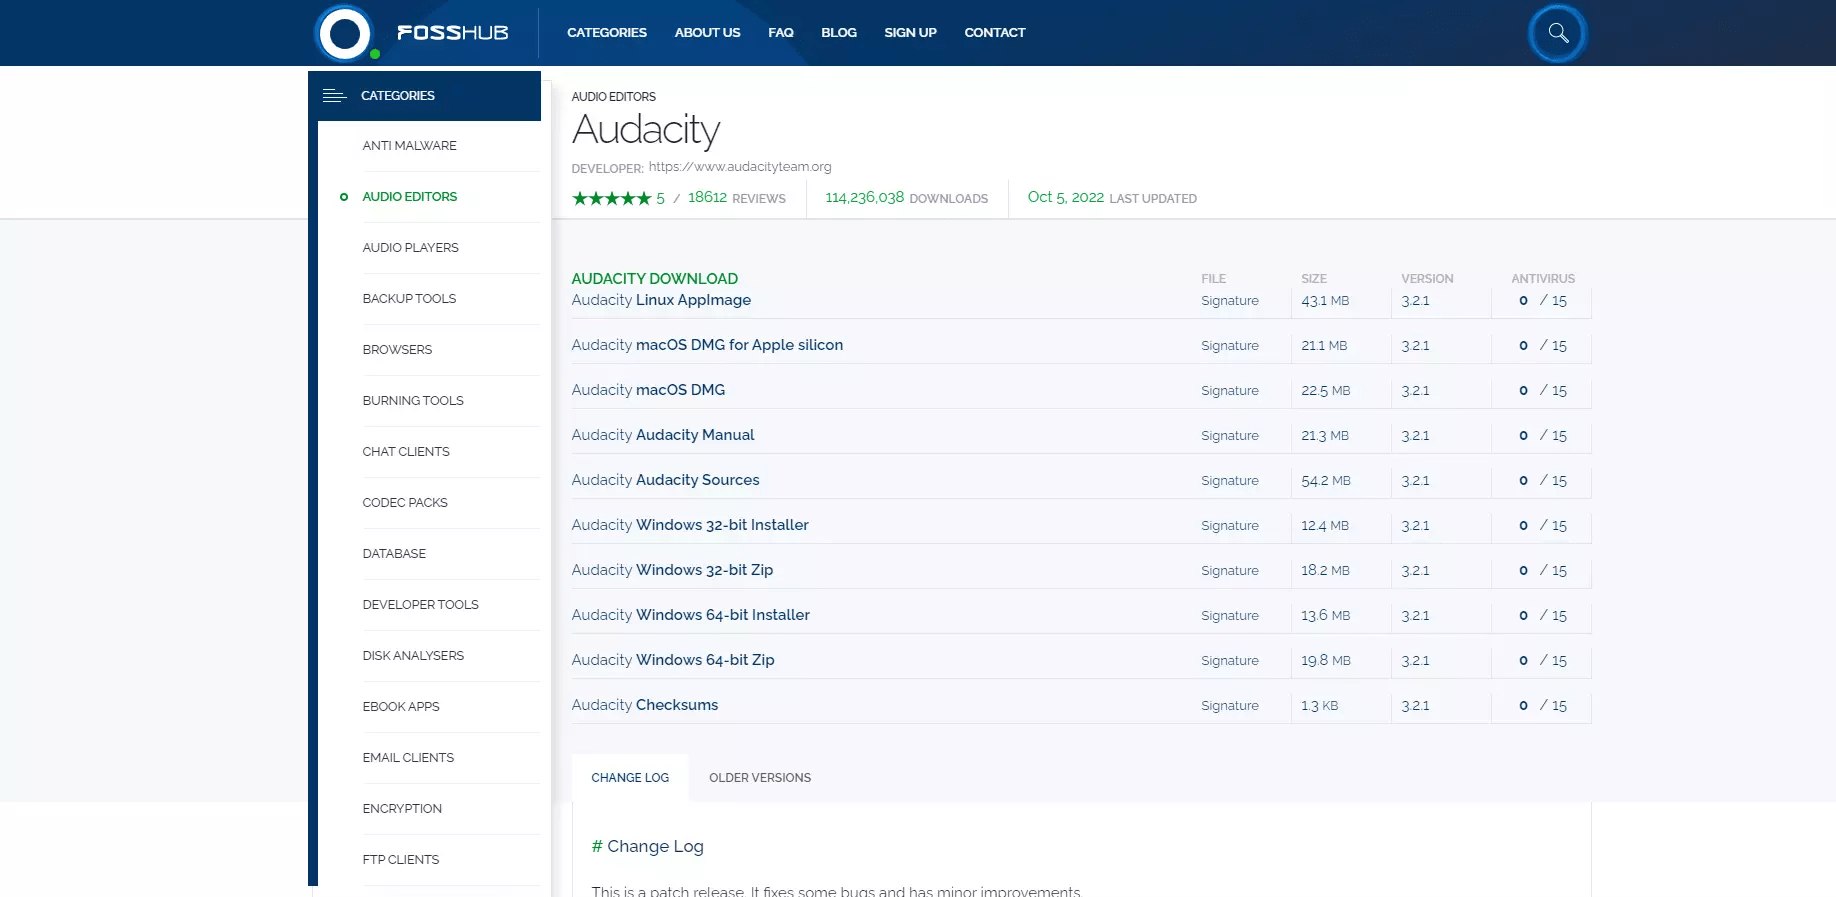Viewport: 1836px width, 897px height.
Task: Download Audacity macOS DMG for Apple silicon
Action: tap(707, 345)
